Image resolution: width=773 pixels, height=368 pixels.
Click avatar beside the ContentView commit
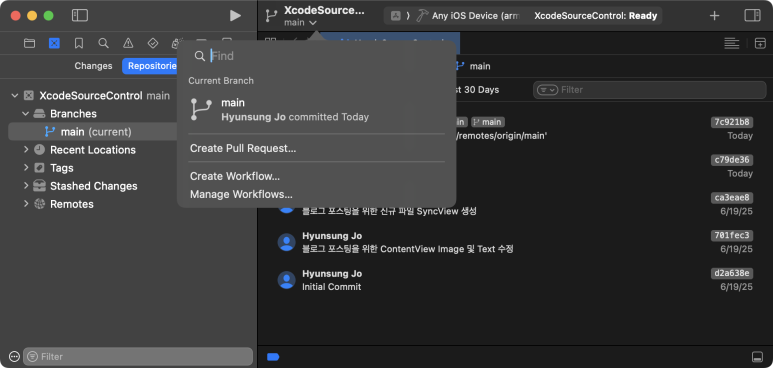[286, 242]
